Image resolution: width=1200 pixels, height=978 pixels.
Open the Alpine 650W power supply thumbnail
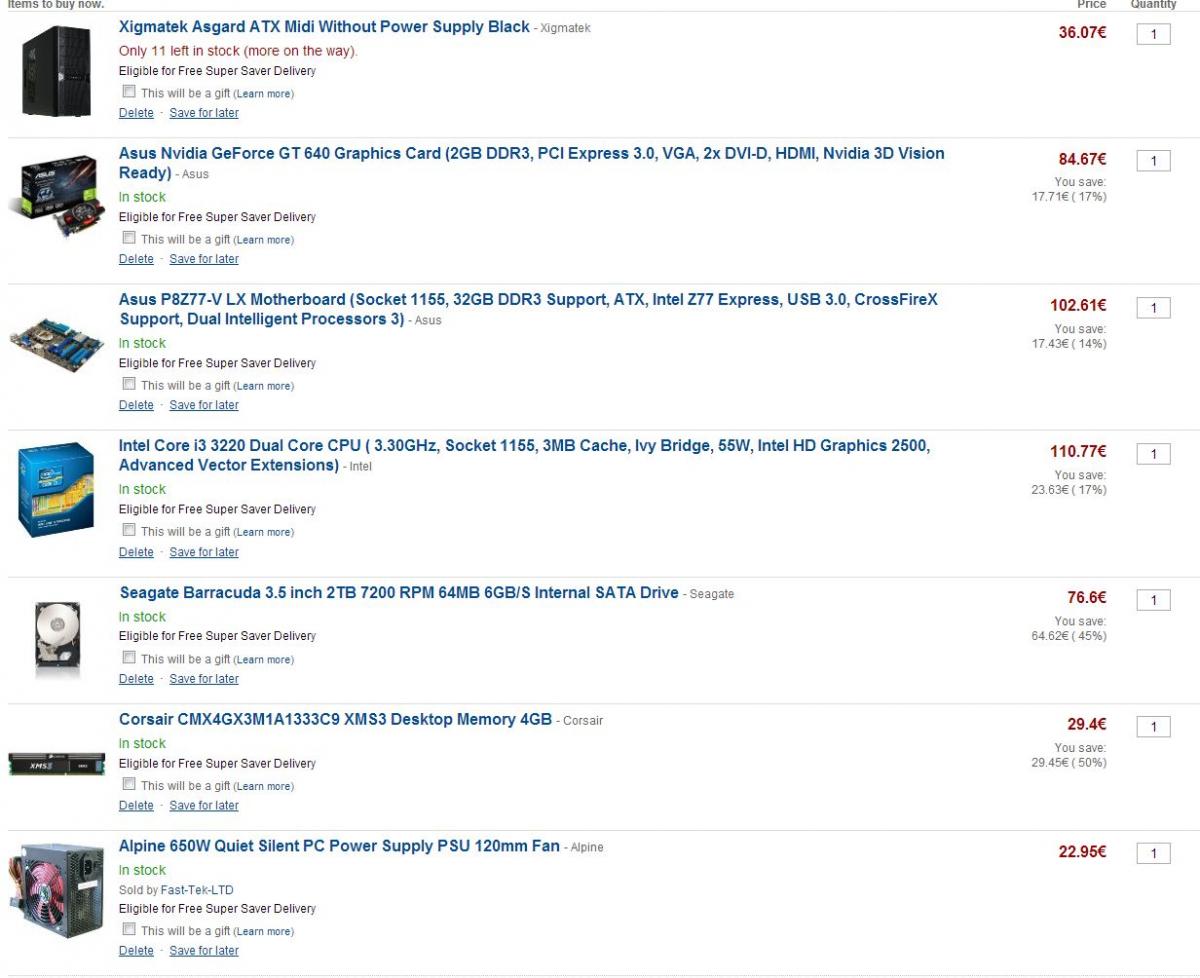click(x=56, y=892)
